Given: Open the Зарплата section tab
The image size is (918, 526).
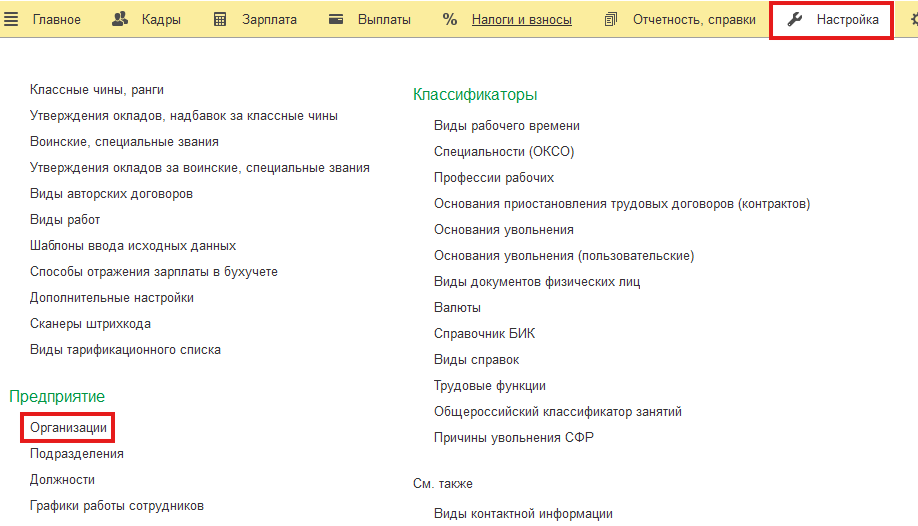Looking at the screenshot, I should tap(269, 20).
